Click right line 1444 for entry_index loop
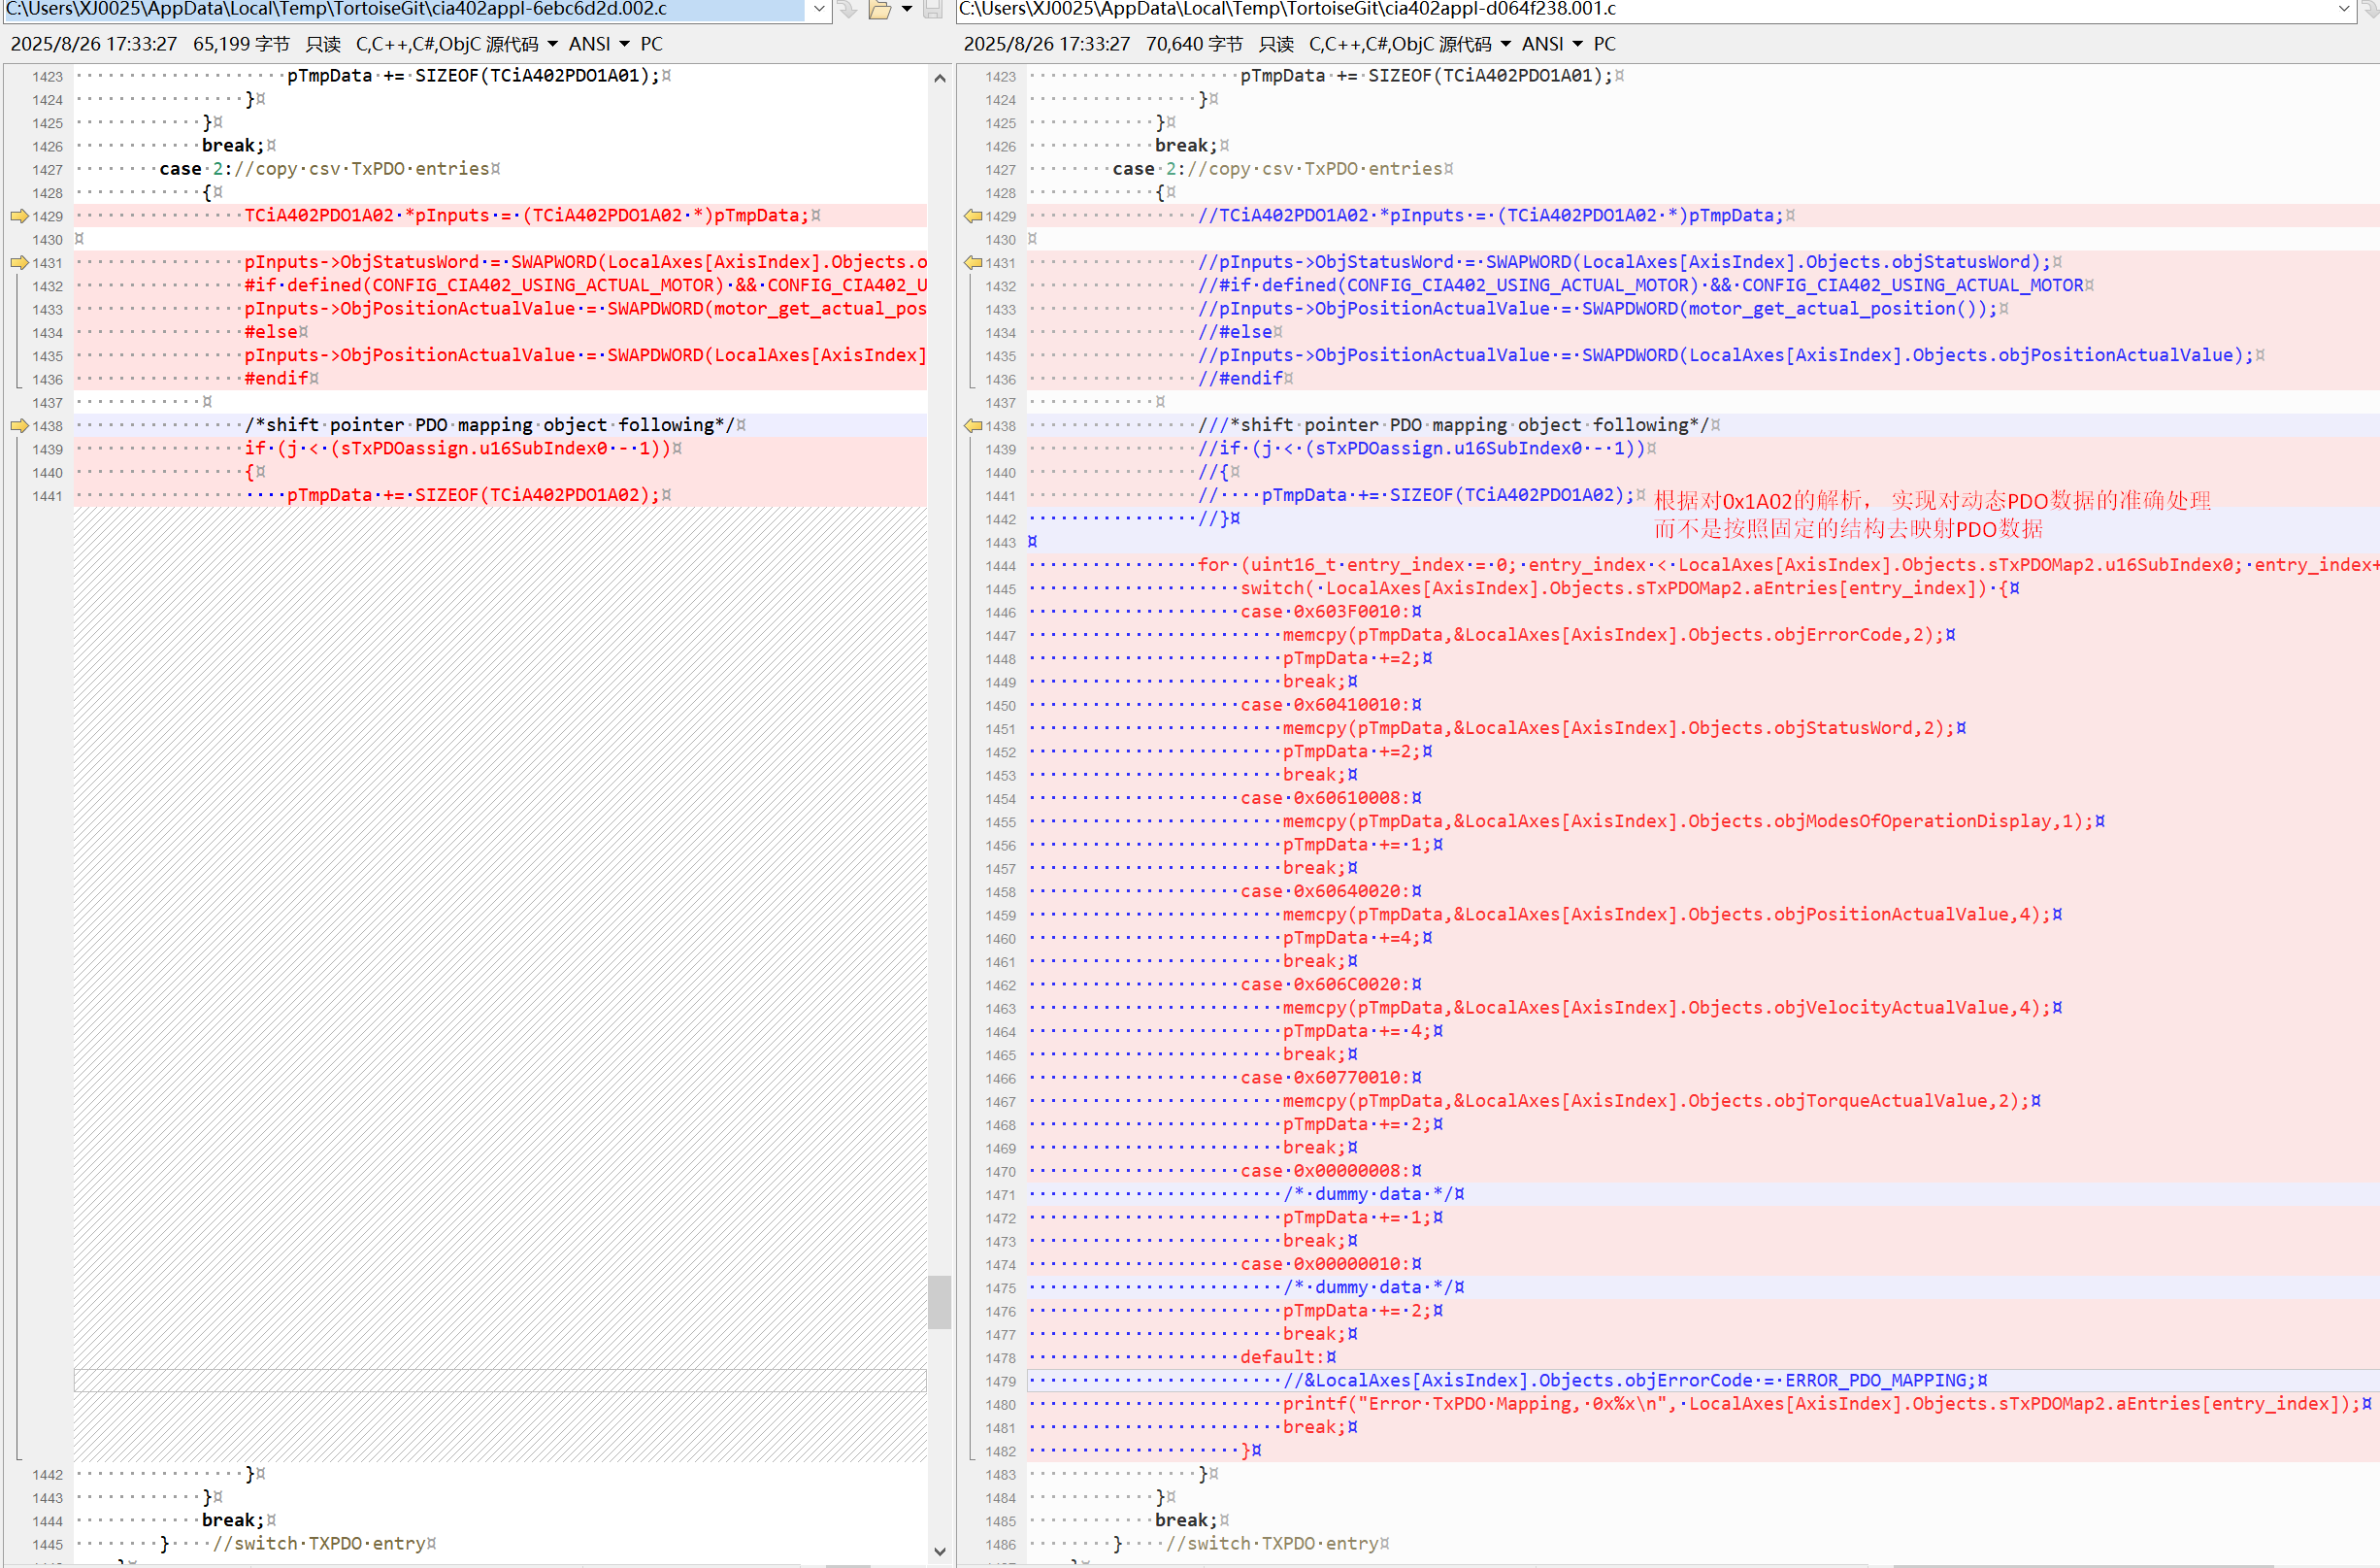The width and height of the screenshot is (2380, 1568). [x=1788, y=565]
